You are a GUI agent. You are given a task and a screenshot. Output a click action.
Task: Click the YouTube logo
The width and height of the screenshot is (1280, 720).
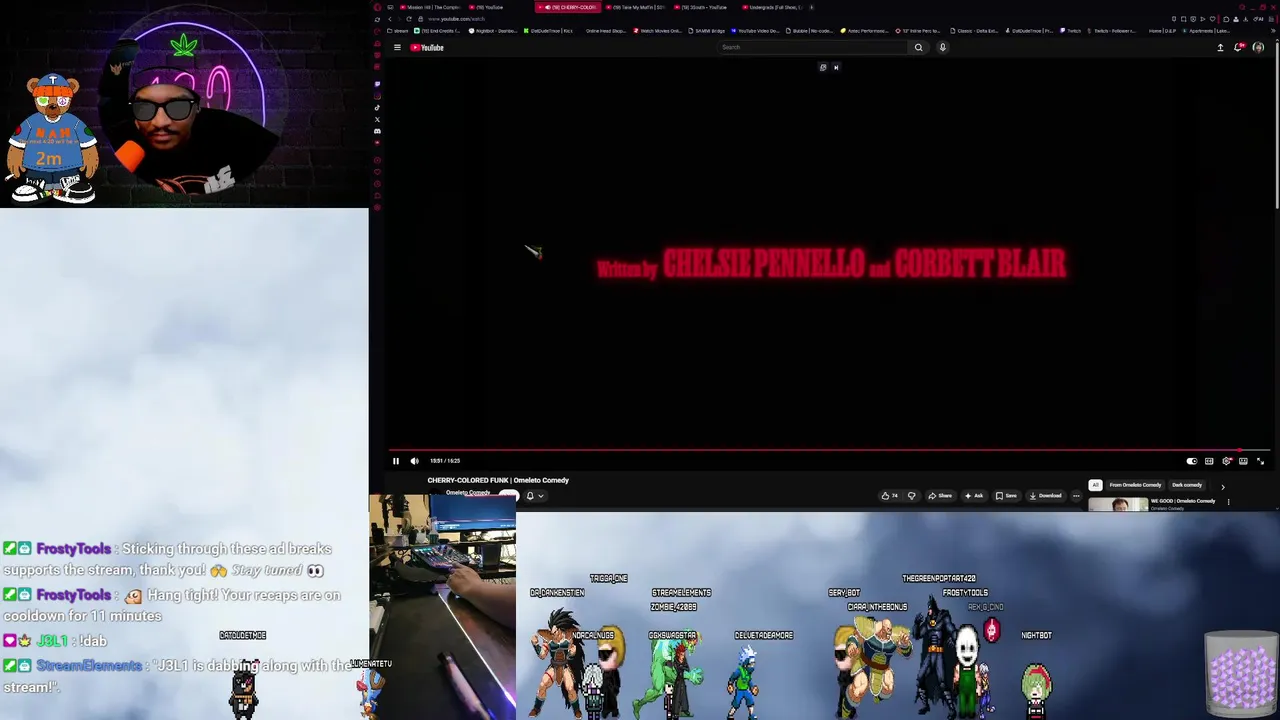pos(427,47)
